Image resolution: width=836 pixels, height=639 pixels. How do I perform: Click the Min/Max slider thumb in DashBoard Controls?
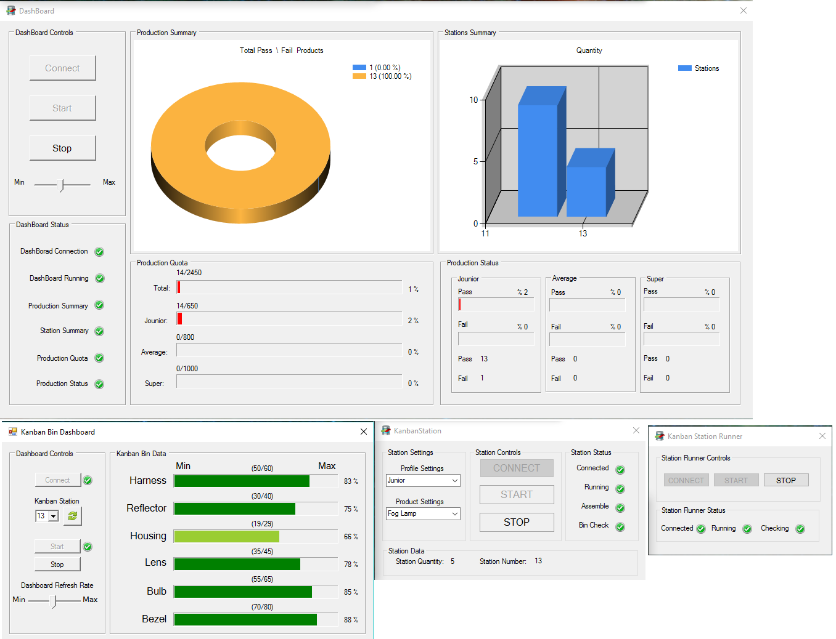(62, 185)
